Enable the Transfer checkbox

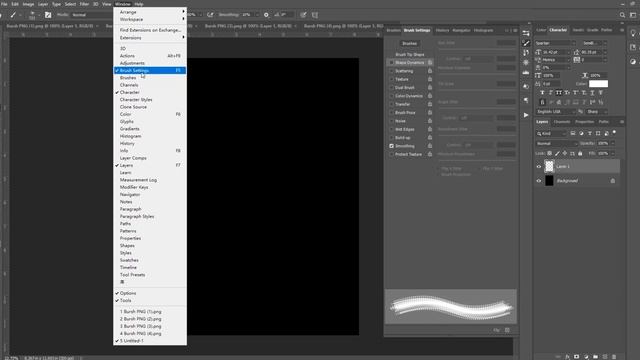(391, 104)
